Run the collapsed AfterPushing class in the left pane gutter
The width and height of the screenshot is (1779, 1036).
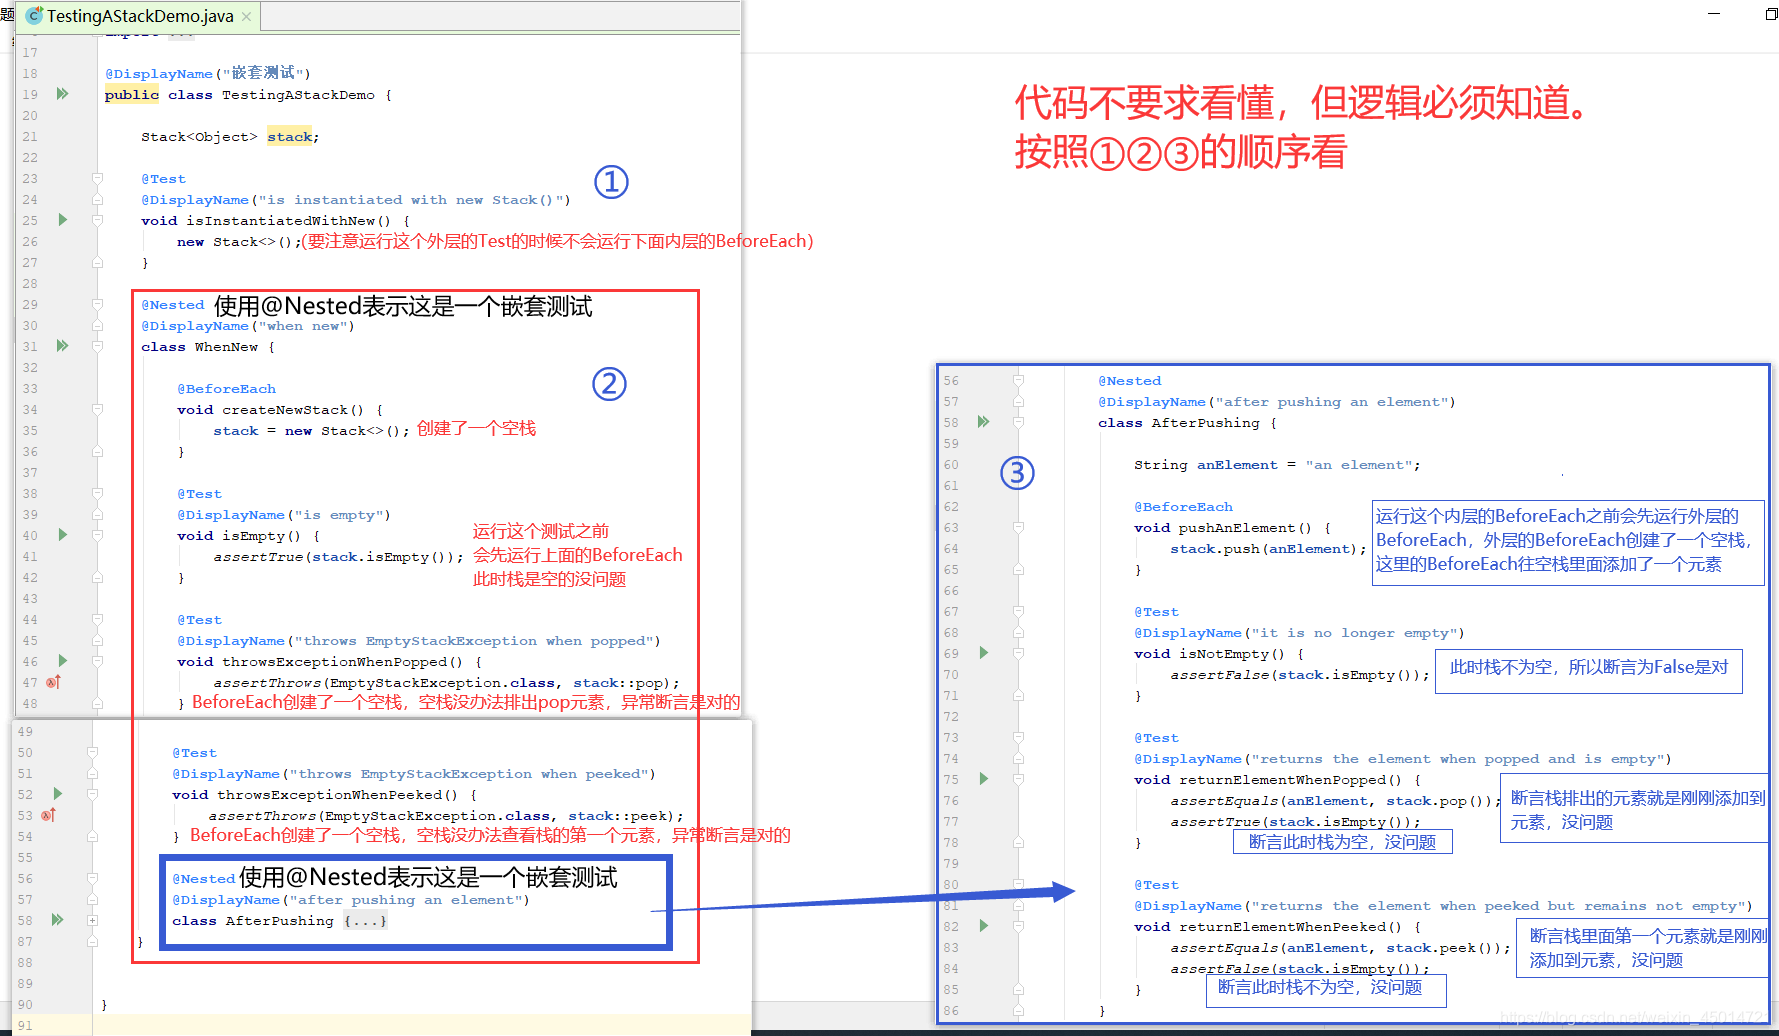coord(57,920)
